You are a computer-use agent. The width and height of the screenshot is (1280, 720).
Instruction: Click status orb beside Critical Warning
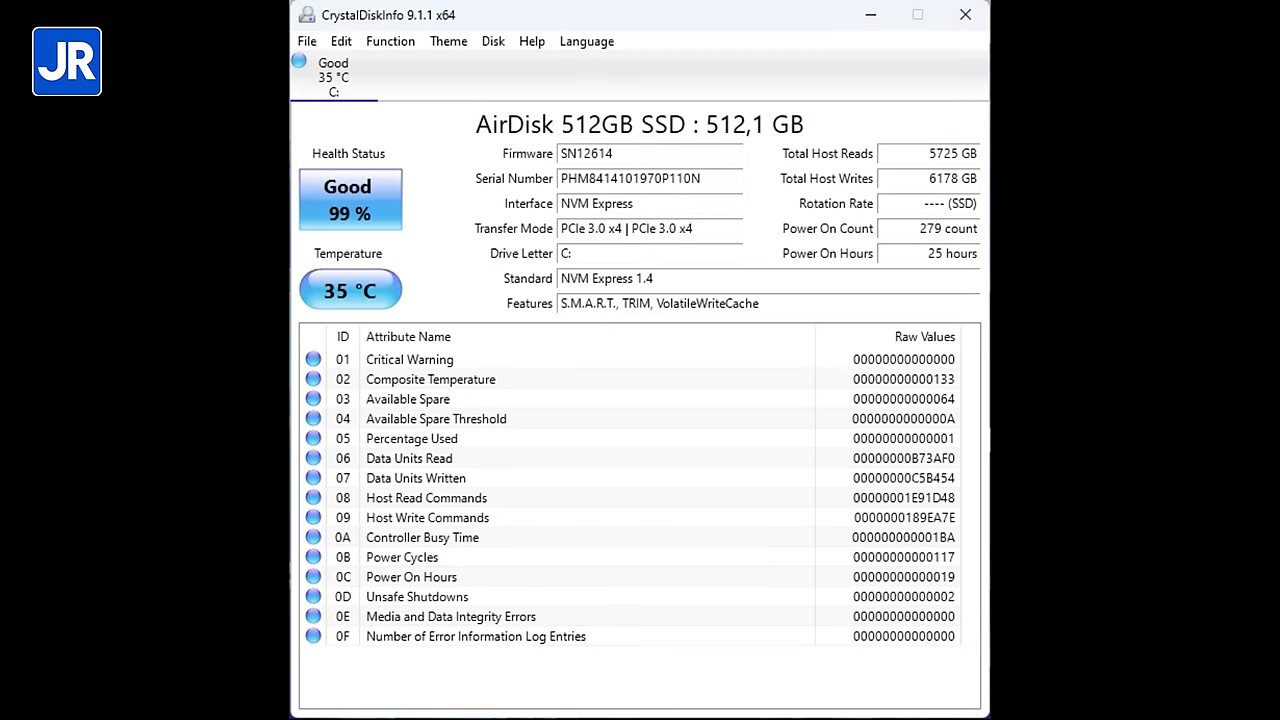pyautogui.click(x=313, y=359)
